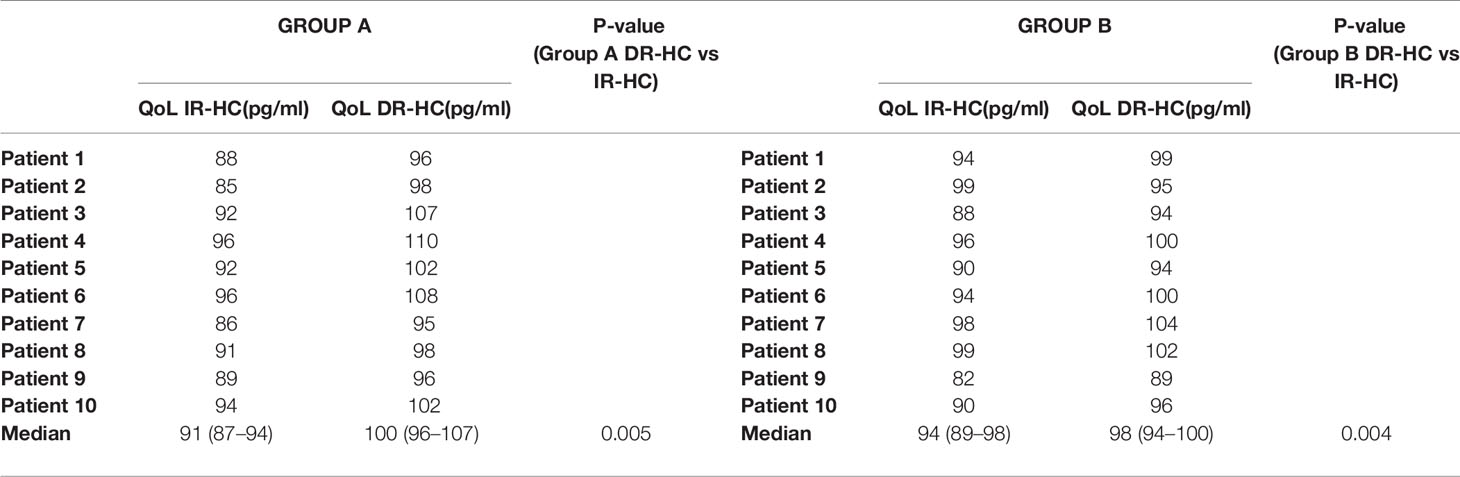Click the Group B P-value header

coord(1366,55)
